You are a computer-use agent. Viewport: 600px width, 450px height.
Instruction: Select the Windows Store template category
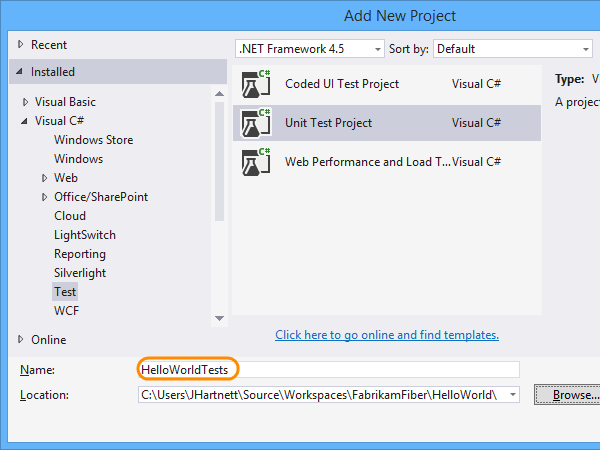(92, 140)
